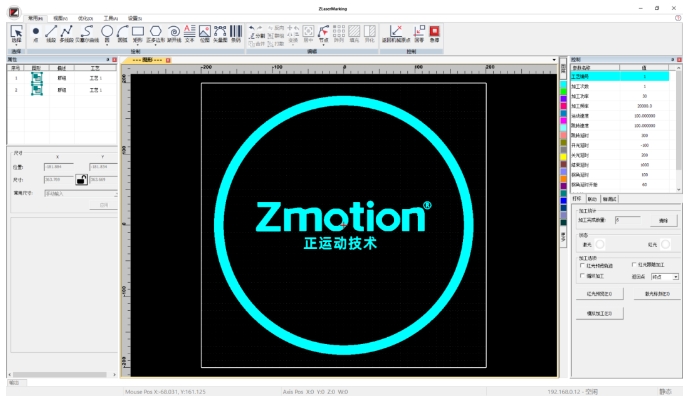Click the Center (居中) alignment icon
The height and width of the screenshot is (401, 692).
(x=308, y=34)
